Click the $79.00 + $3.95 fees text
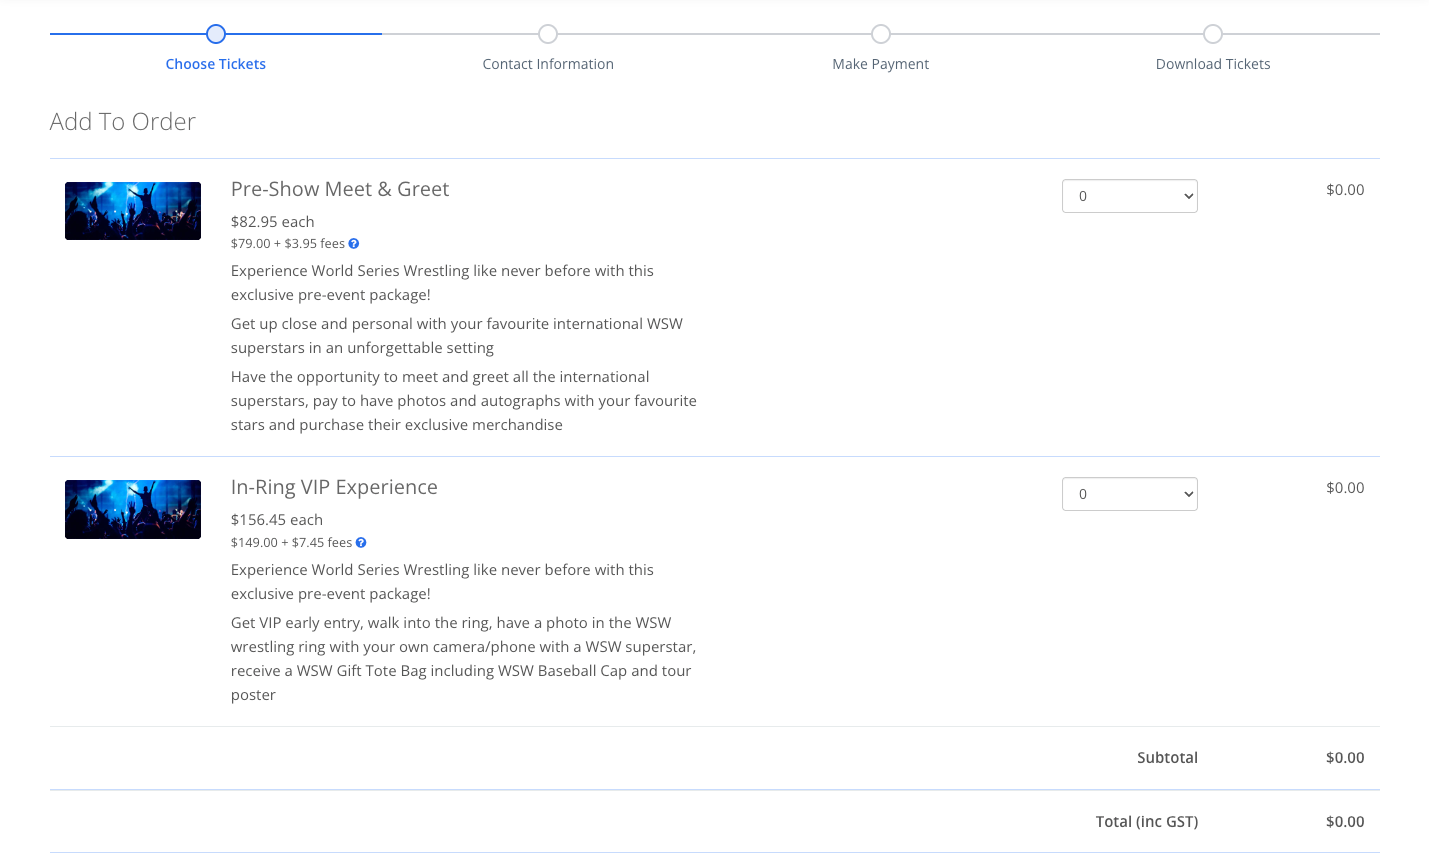1429x864 pixels. click(288, 244)
